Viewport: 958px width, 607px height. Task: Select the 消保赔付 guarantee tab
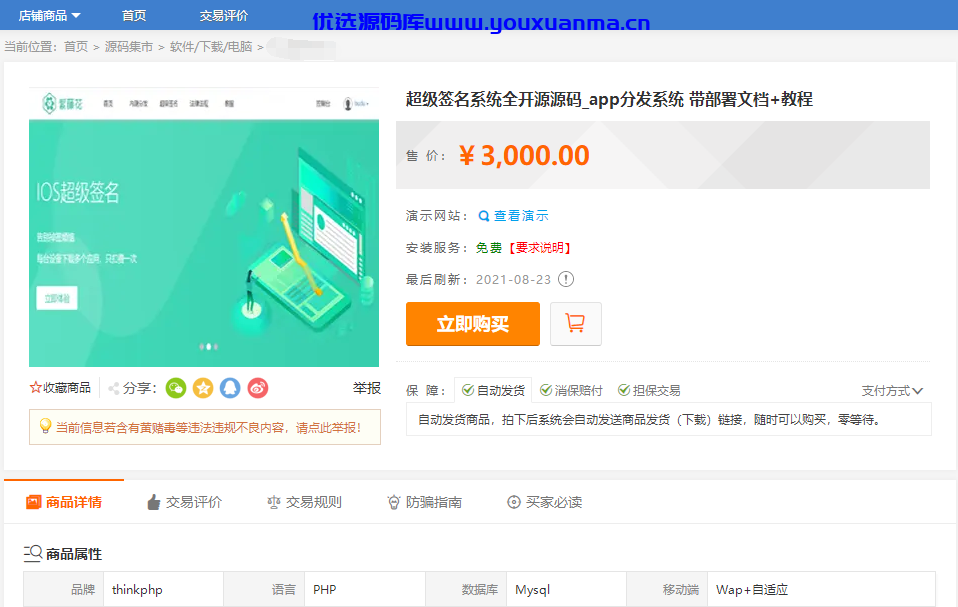coord(571,390)
